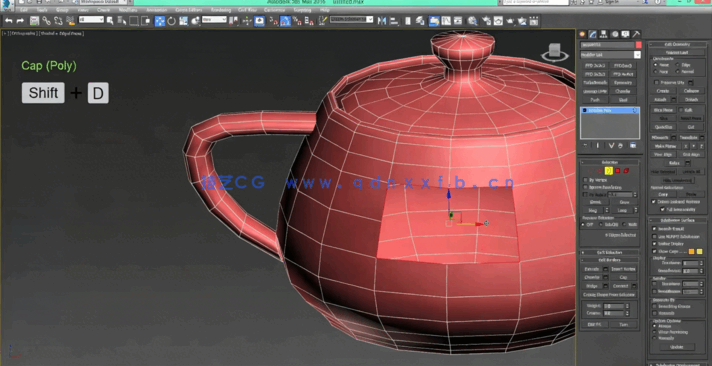Click the Create Shape From Selection button

pyautogui.click(x=609, y=295)
